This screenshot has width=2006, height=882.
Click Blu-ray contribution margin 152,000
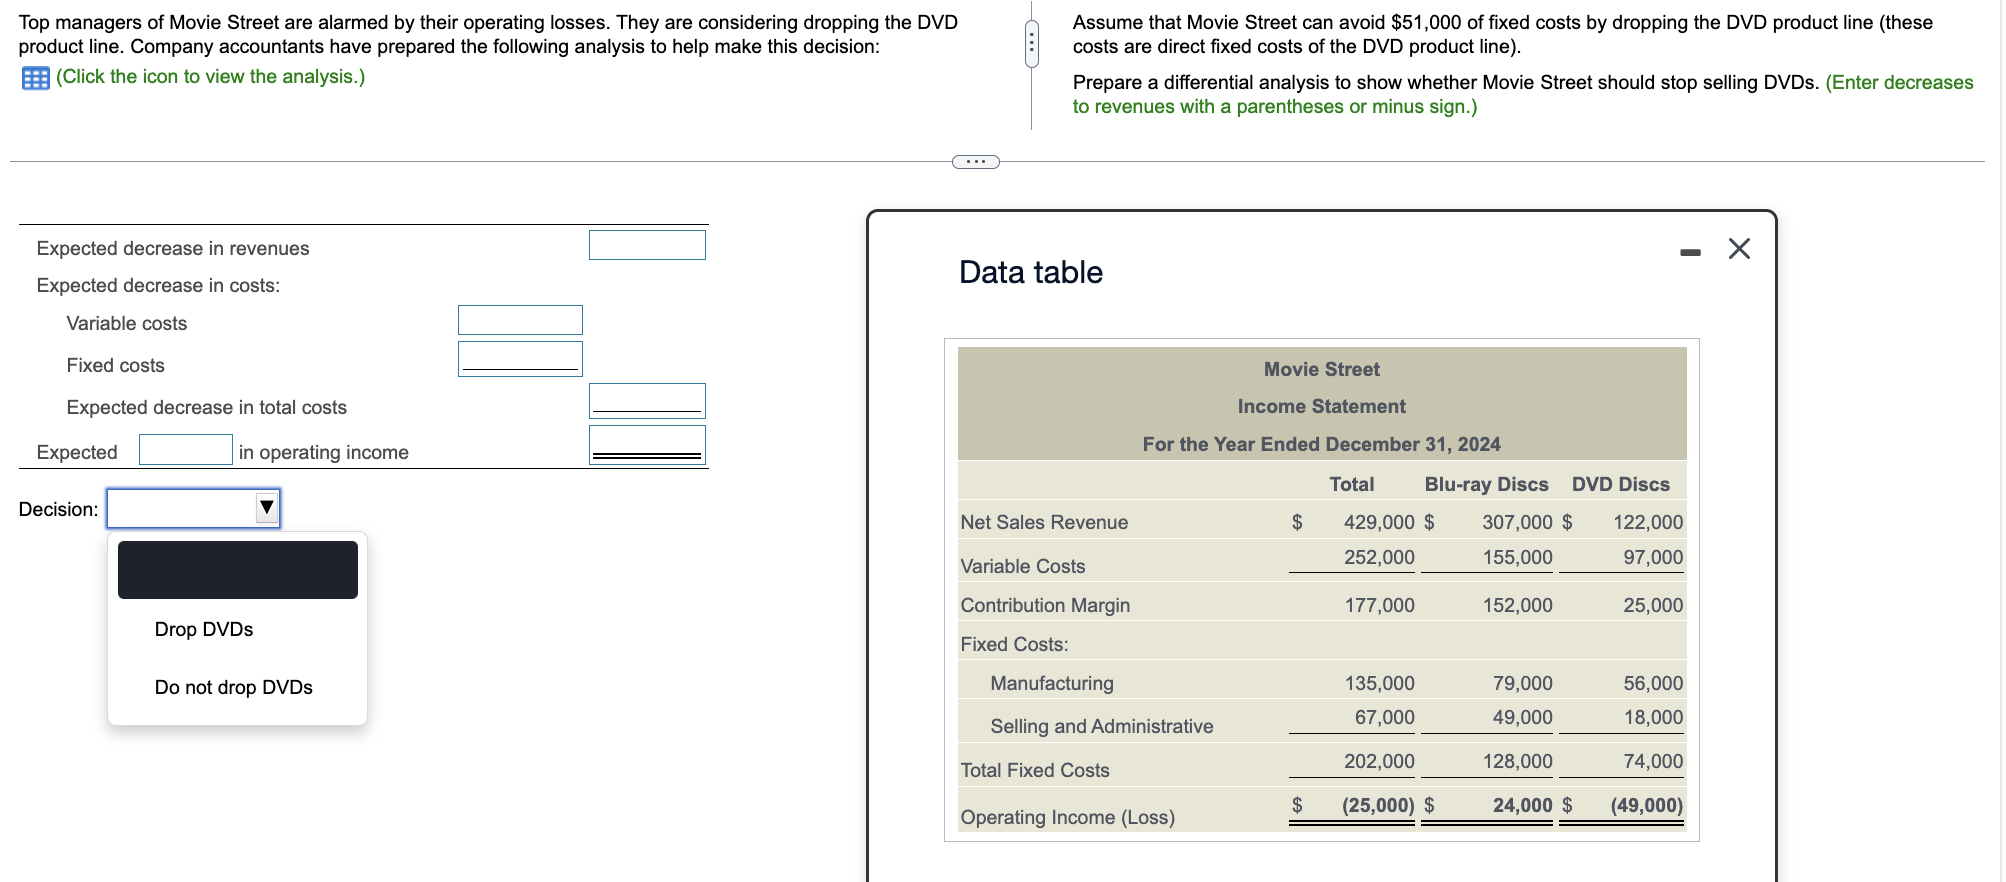[x=1517, y=605]
